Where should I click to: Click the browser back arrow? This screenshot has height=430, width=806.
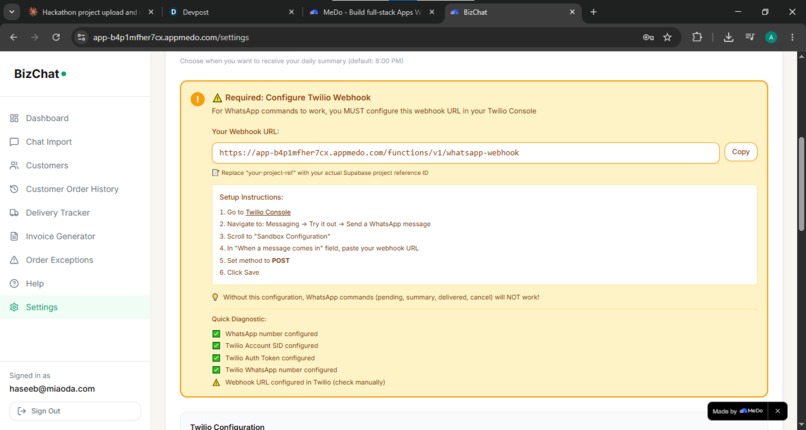[x=14, y=37]
